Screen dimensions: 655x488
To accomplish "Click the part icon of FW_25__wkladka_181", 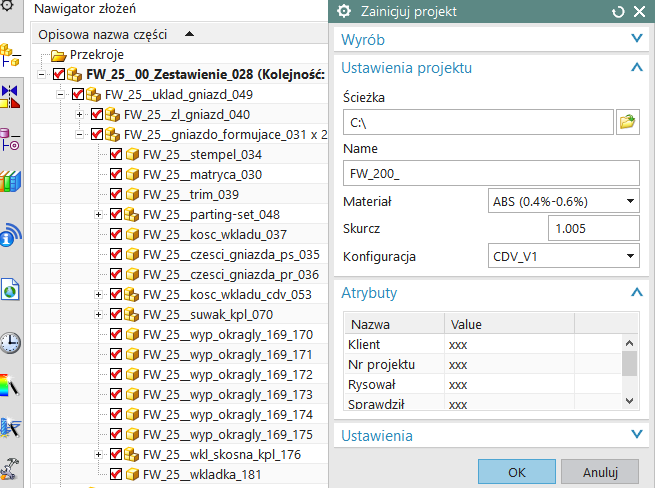I will (x=132, y=474).
